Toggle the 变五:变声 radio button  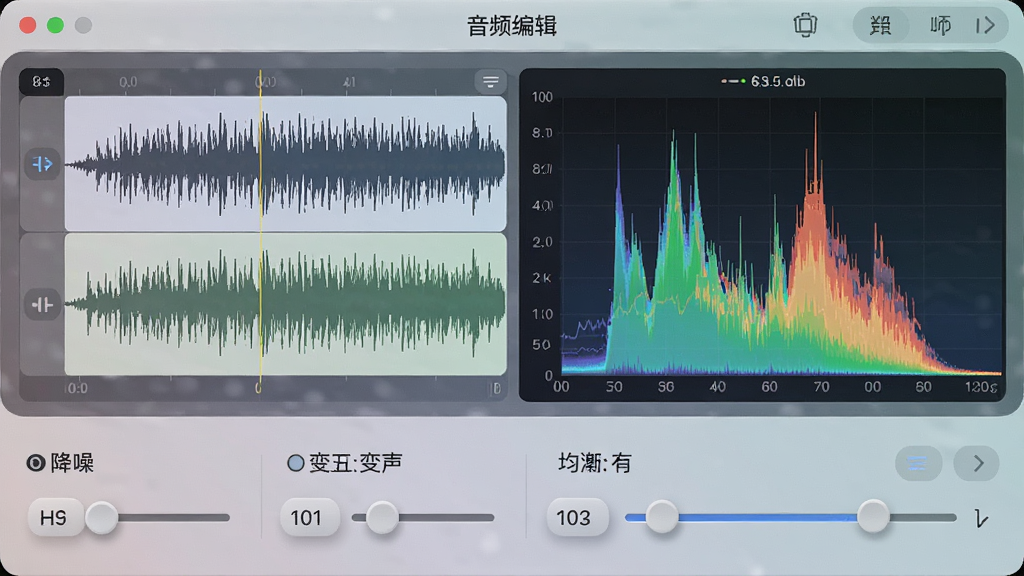pos(296,463)
